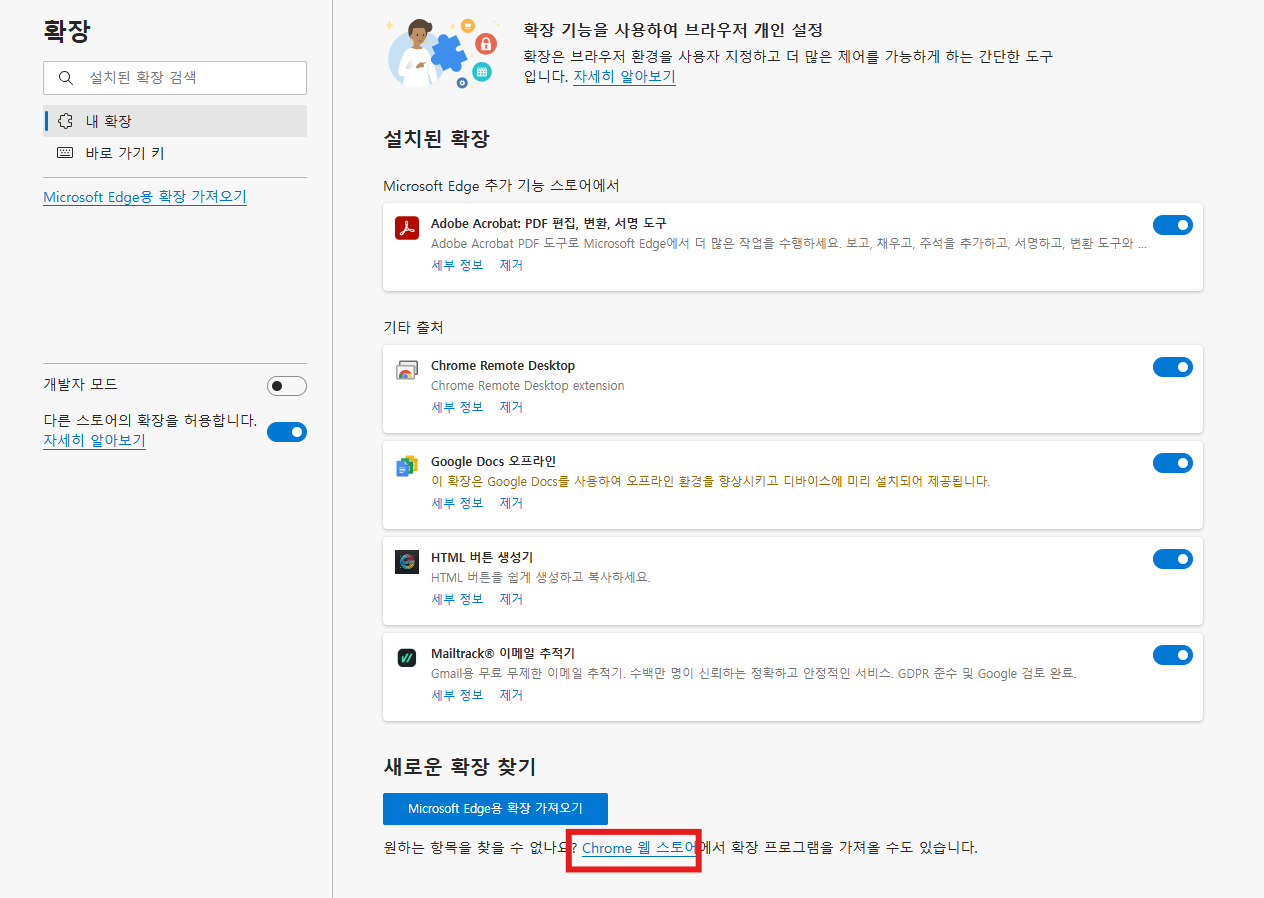Toggle 다른 스토어의 확장을 허용합니다 switch
The width and height of the screenshot is (1264, 898).
point(287,432)
